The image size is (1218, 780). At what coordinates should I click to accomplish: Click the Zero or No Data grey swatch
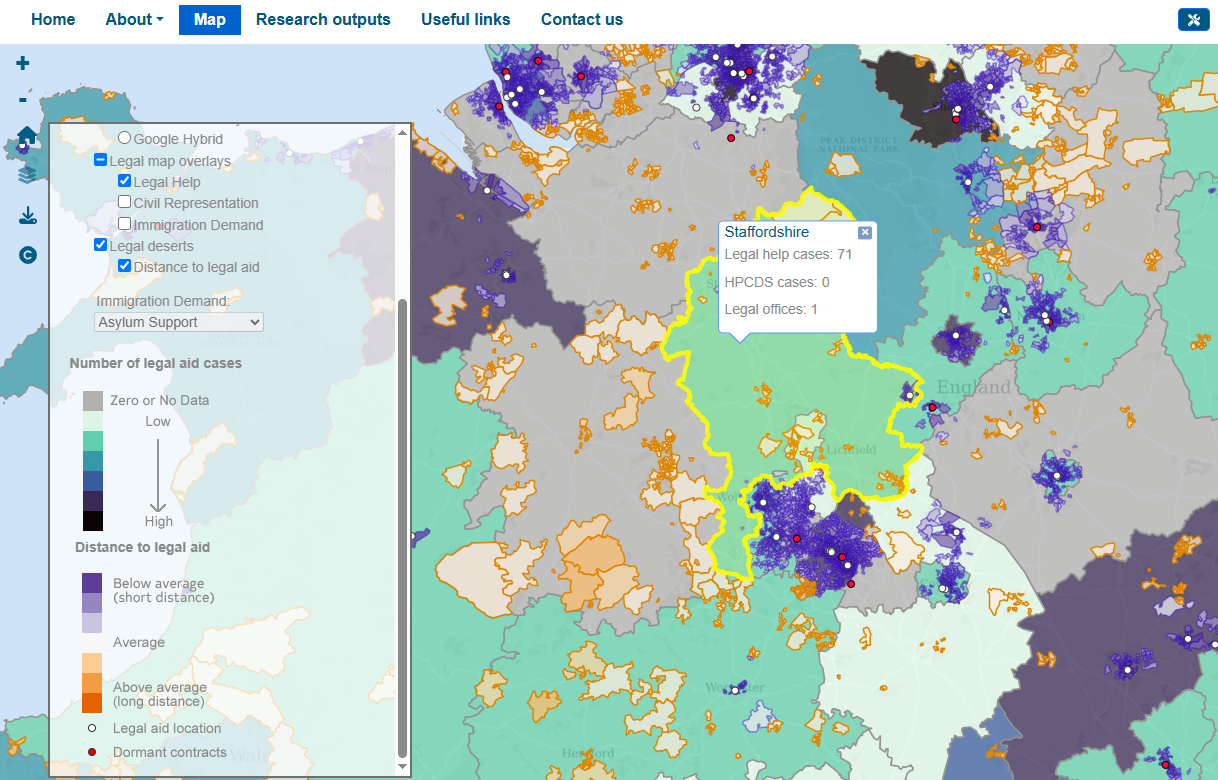point(93,400)
